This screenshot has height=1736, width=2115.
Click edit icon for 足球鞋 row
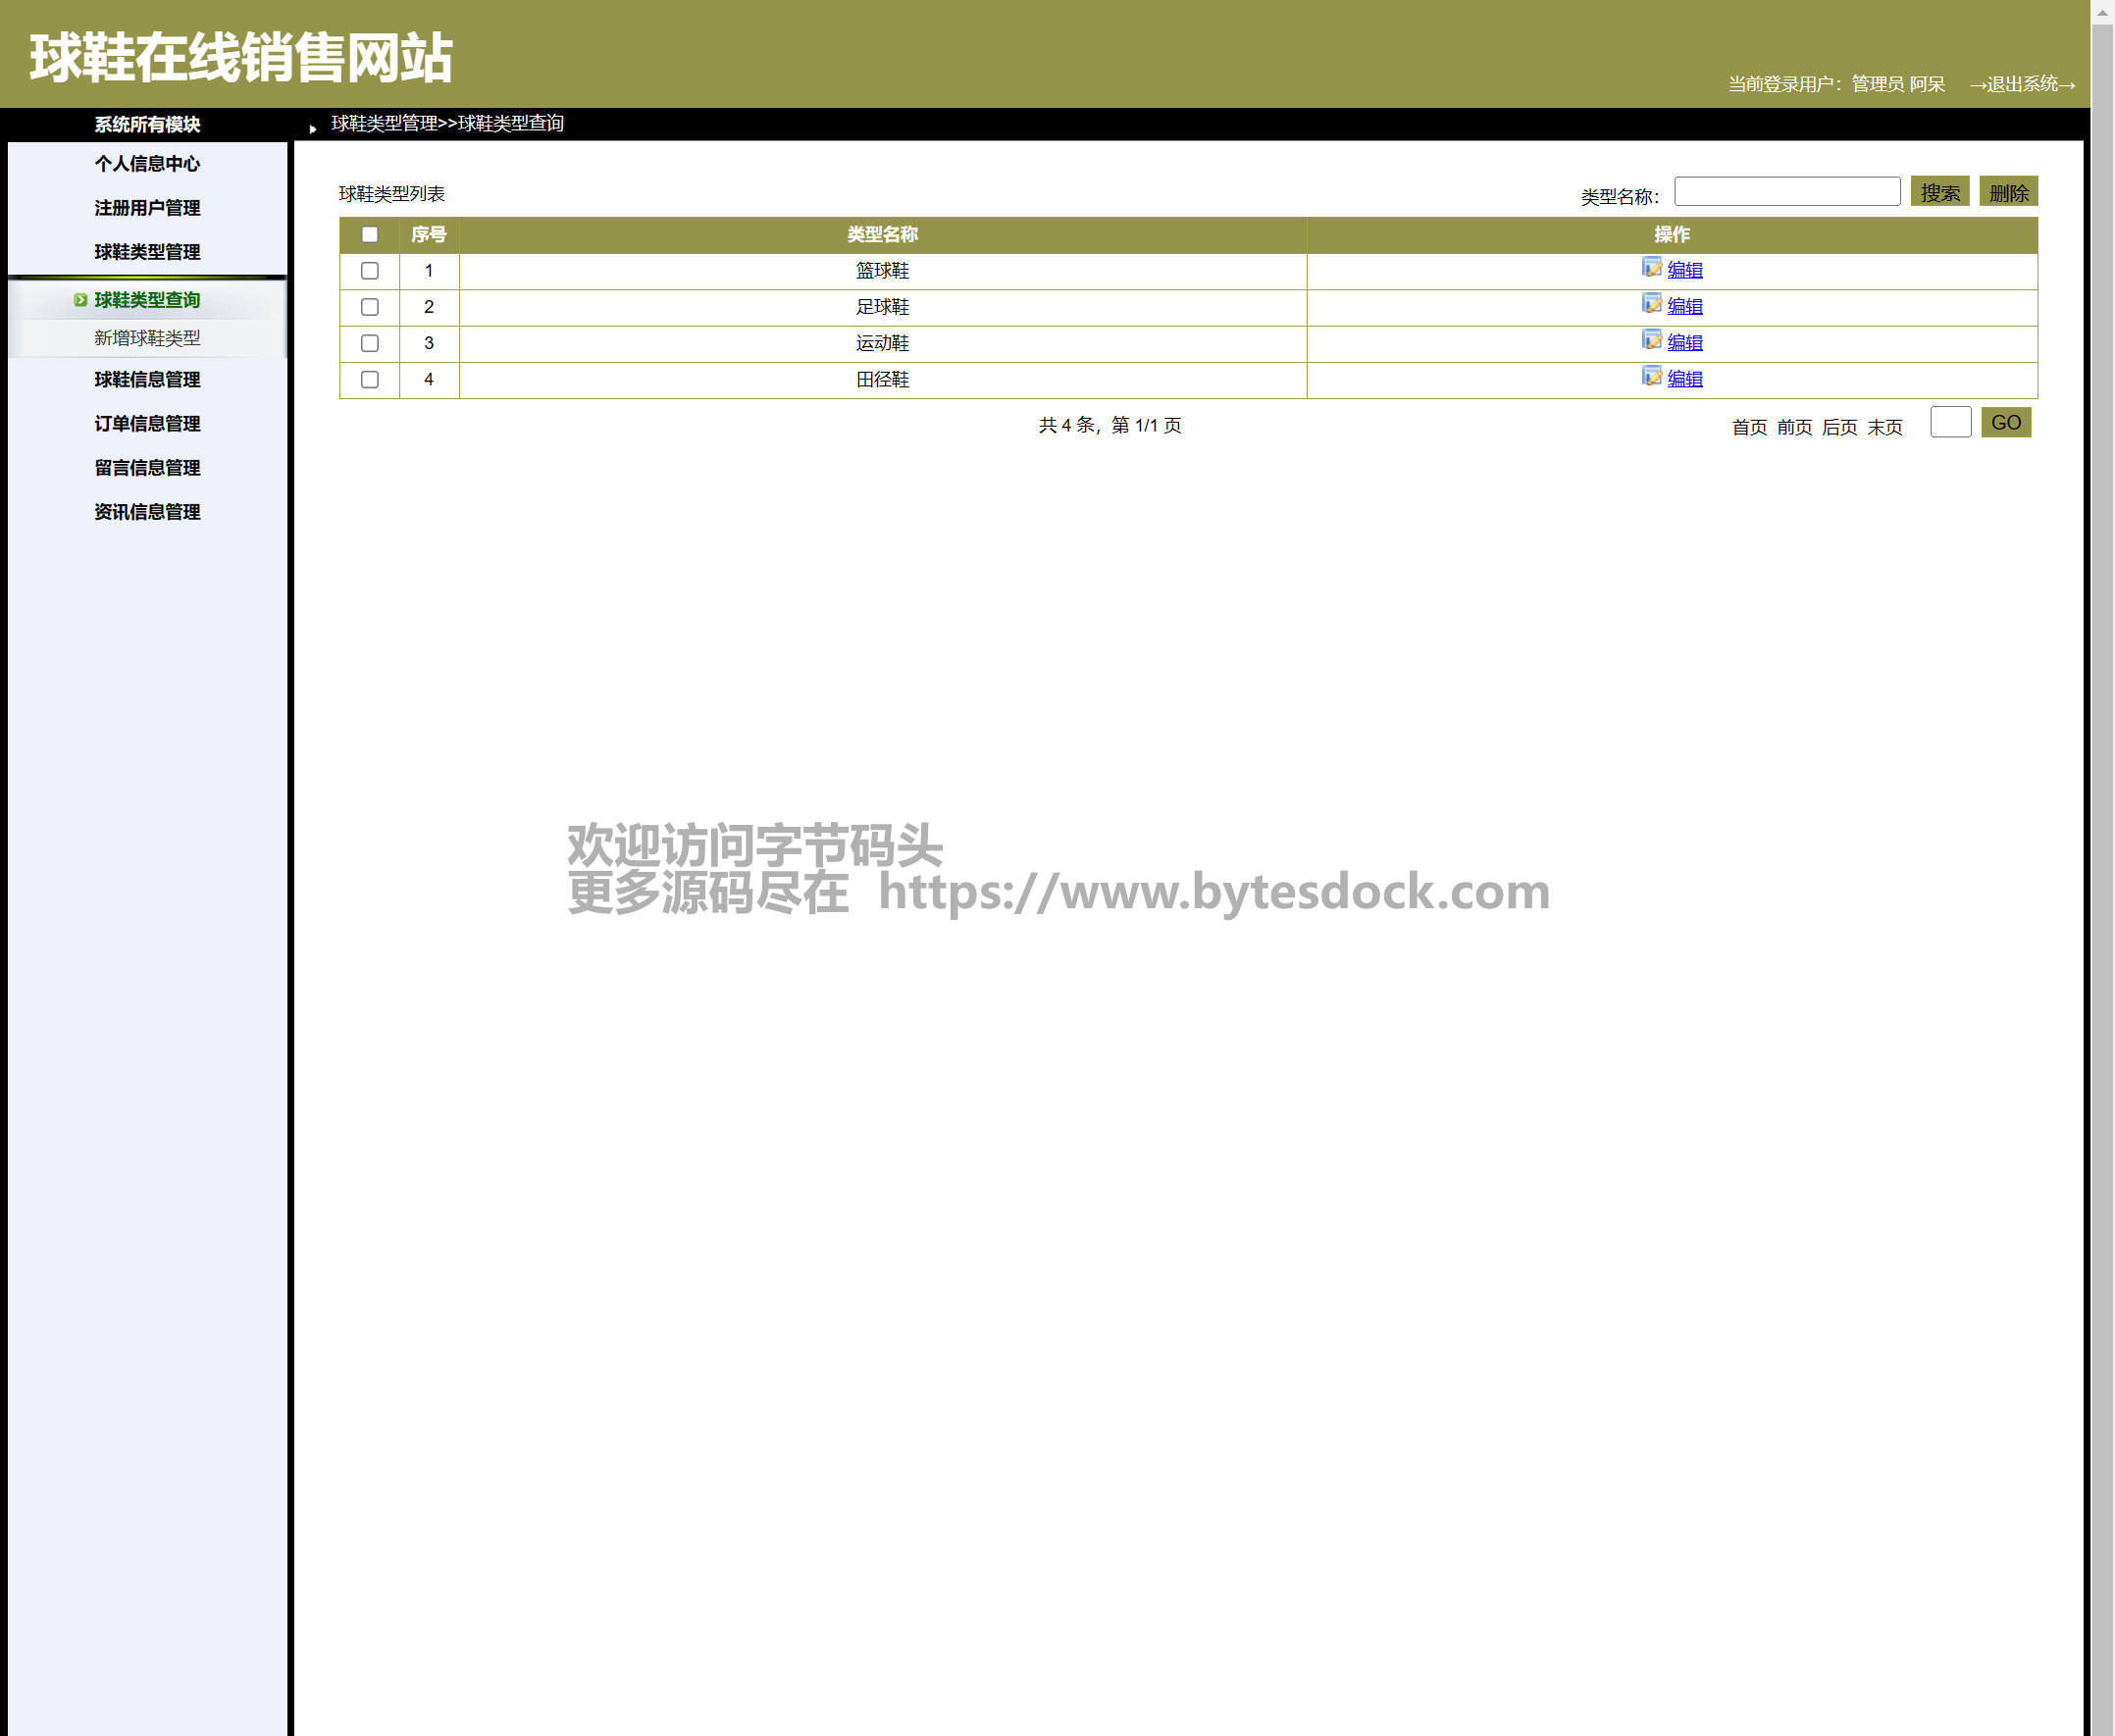[1651, 303]
